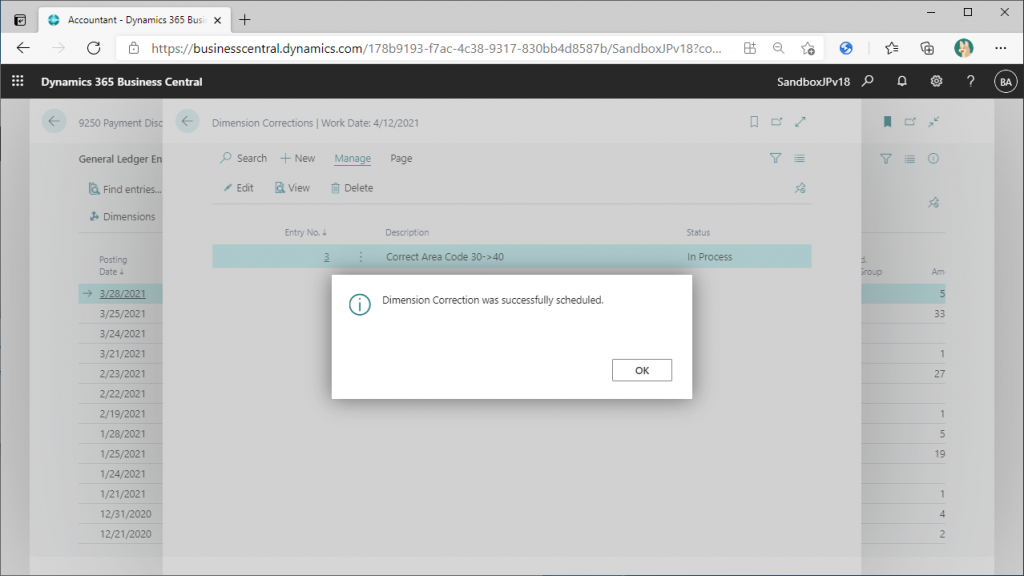Select 'Correct Area Code 30->40' description cell
Screen dimensions: 1024x576
coord(445,257)
